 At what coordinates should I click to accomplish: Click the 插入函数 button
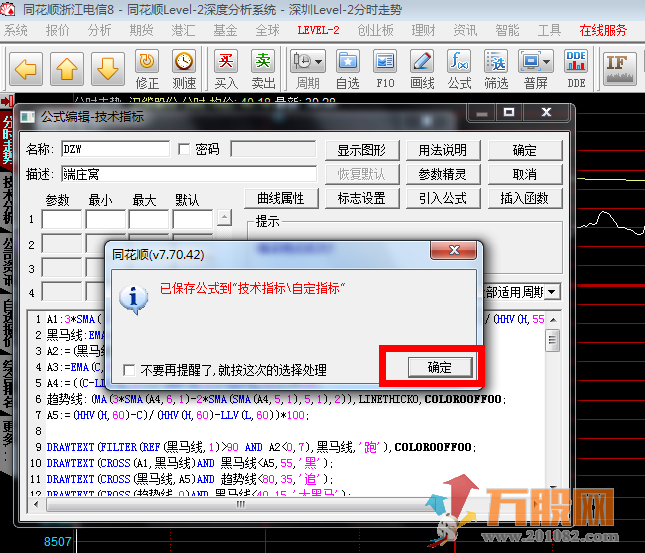coord(524,198)
